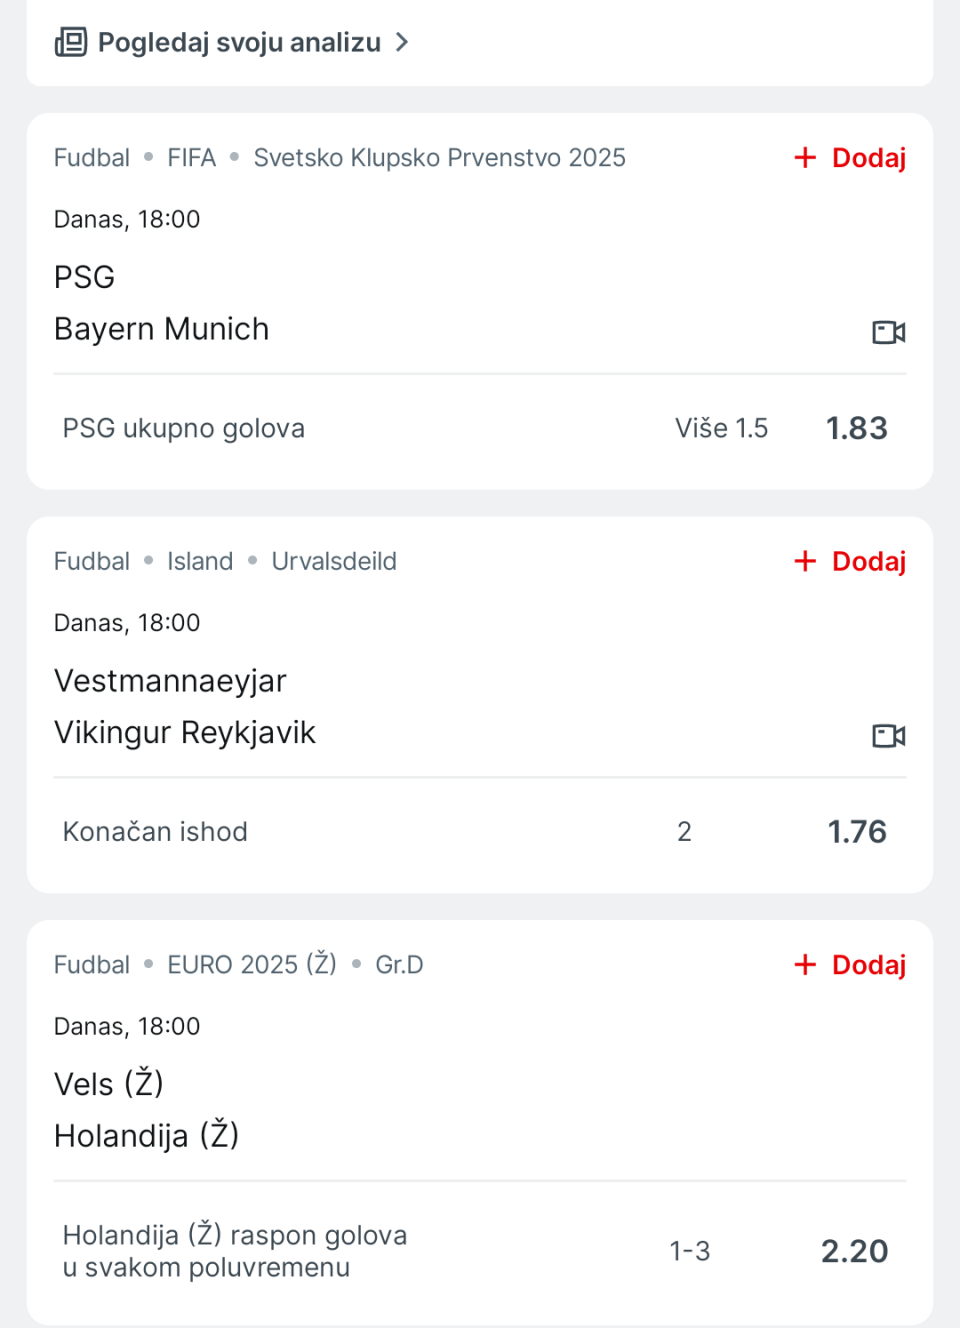
Task: Expand chevron next to Pogledaj svoju analizu
Action: pyautogui.click(x=402, y=42)
